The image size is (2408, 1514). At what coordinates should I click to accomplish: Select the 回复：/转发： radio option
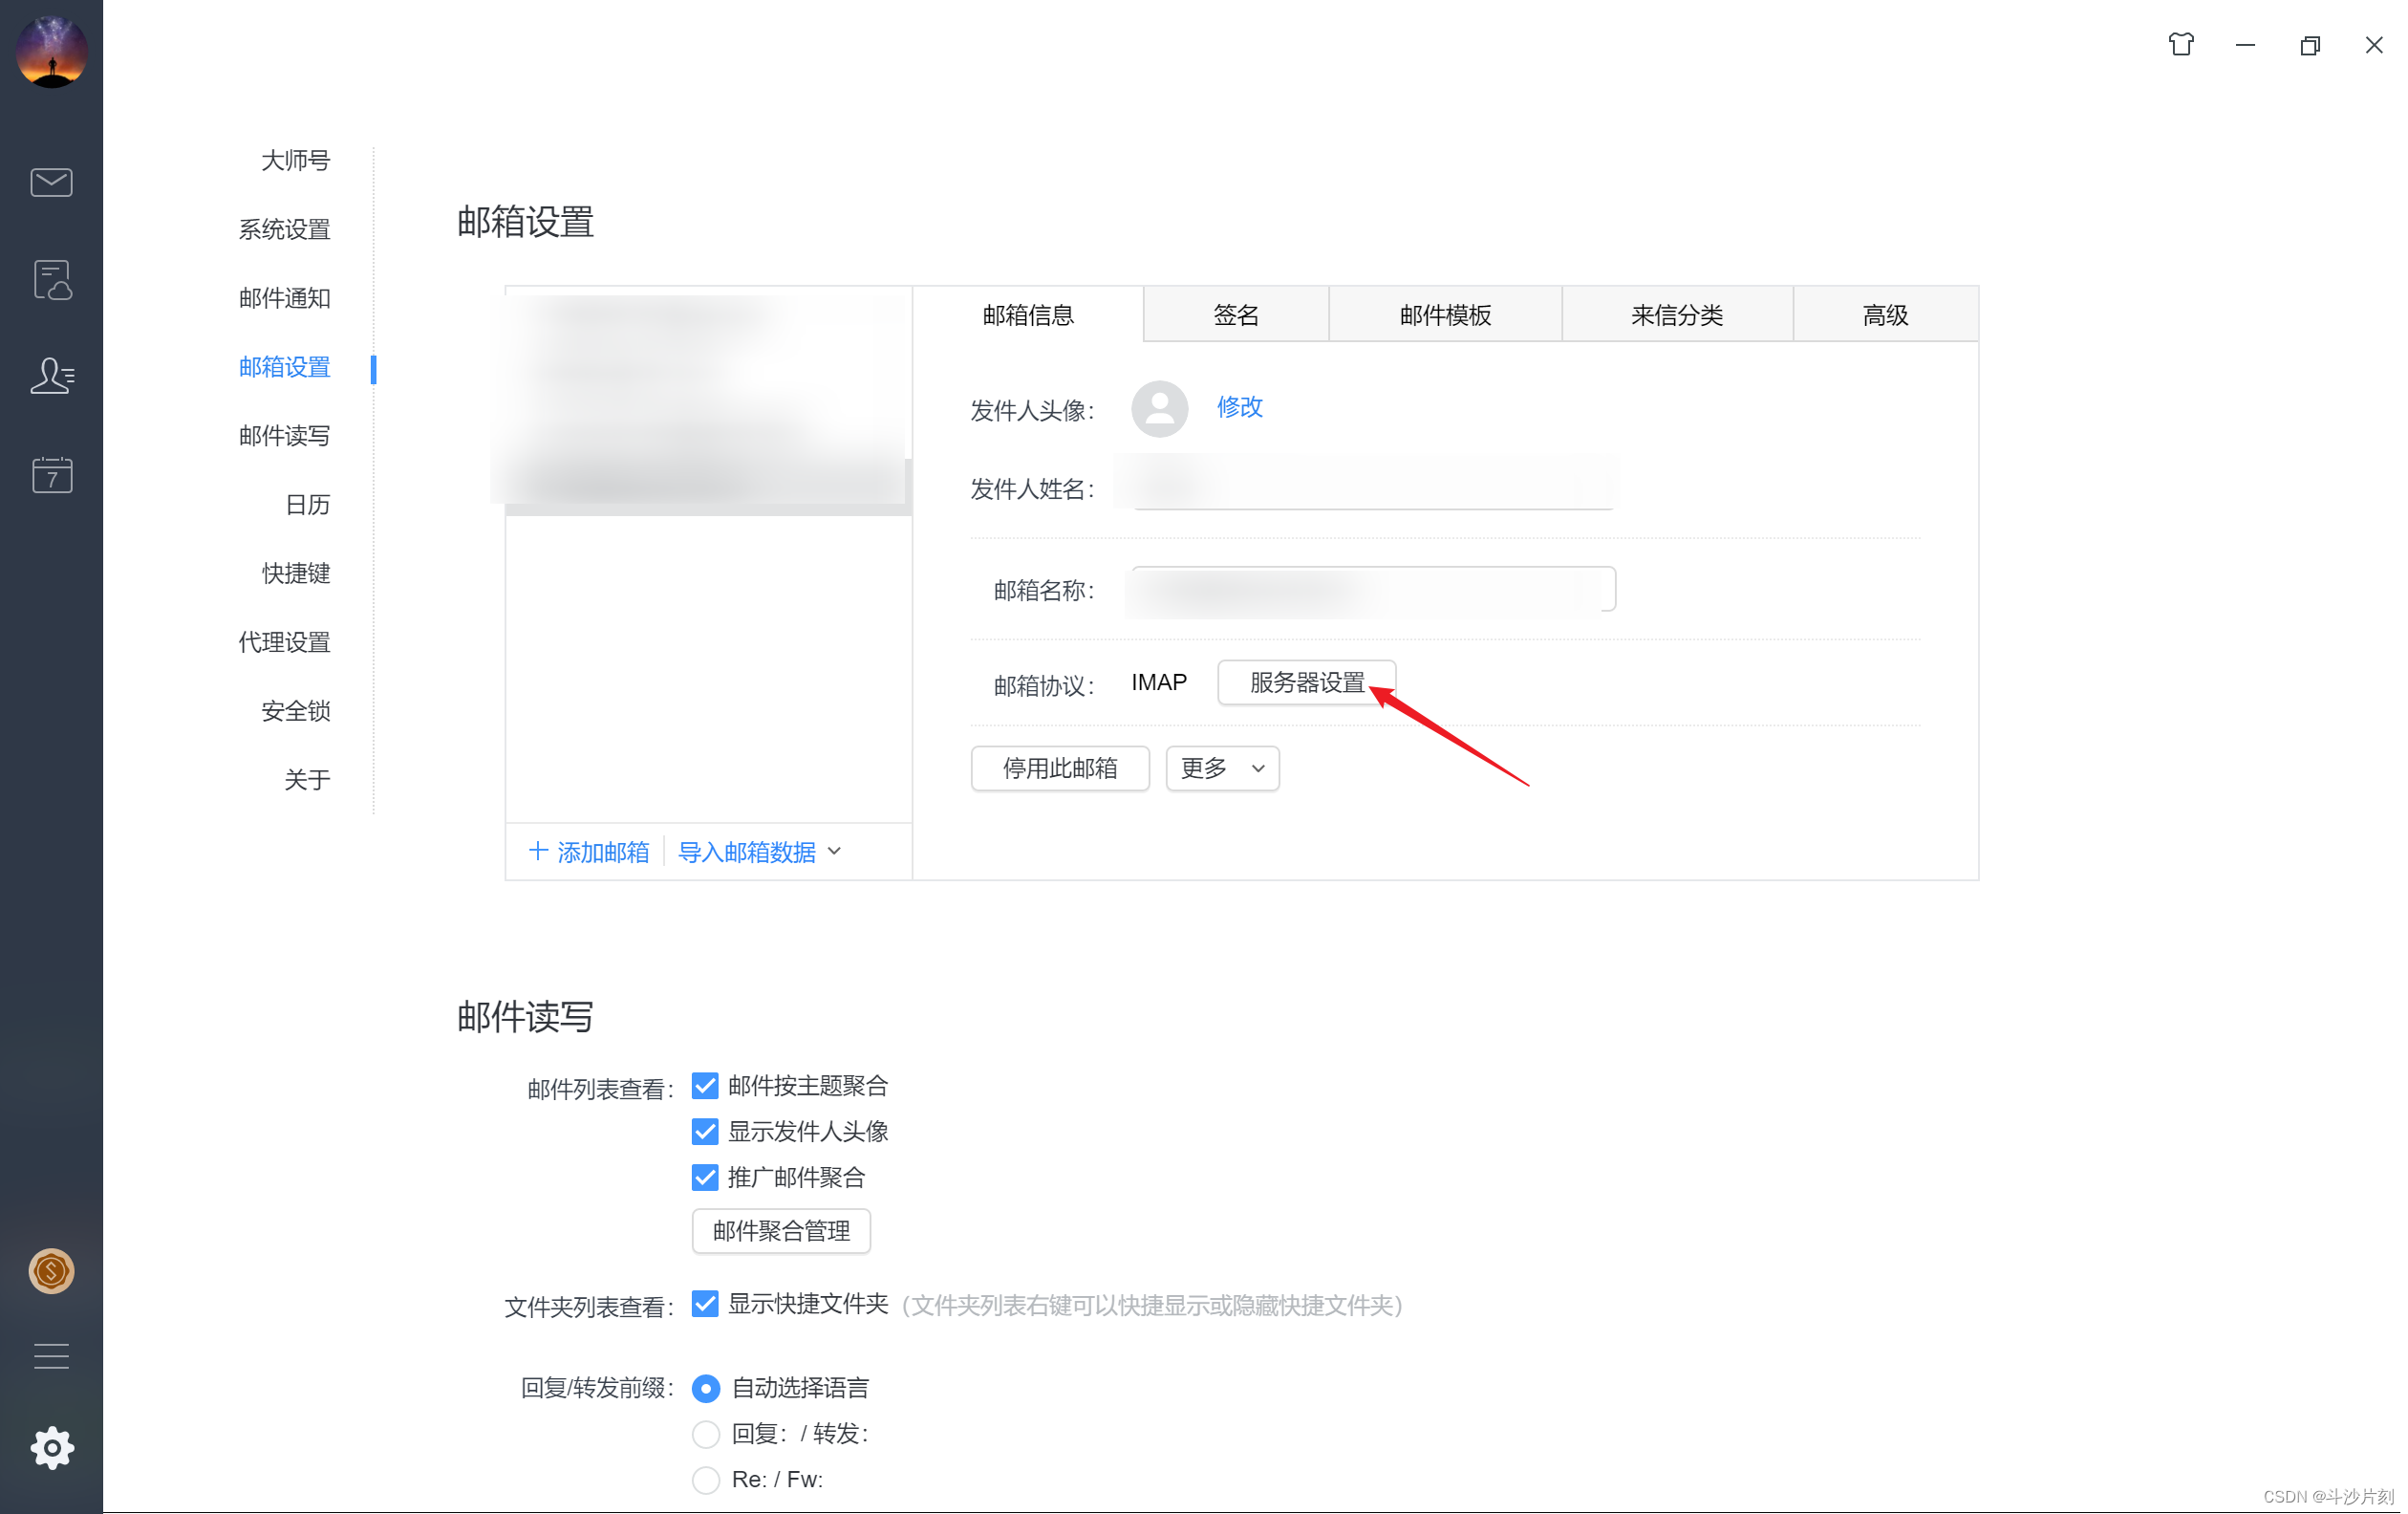(706, 1433)
